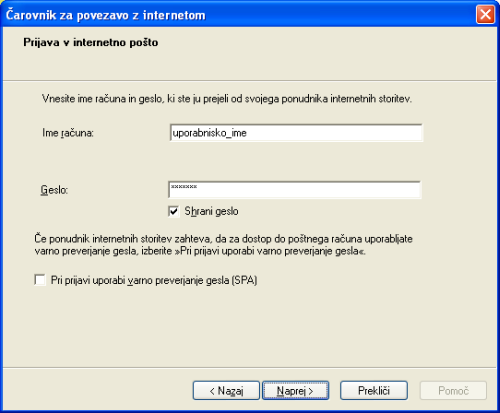
Task: Go back with the Nazaj button
Action: [226, 390]
